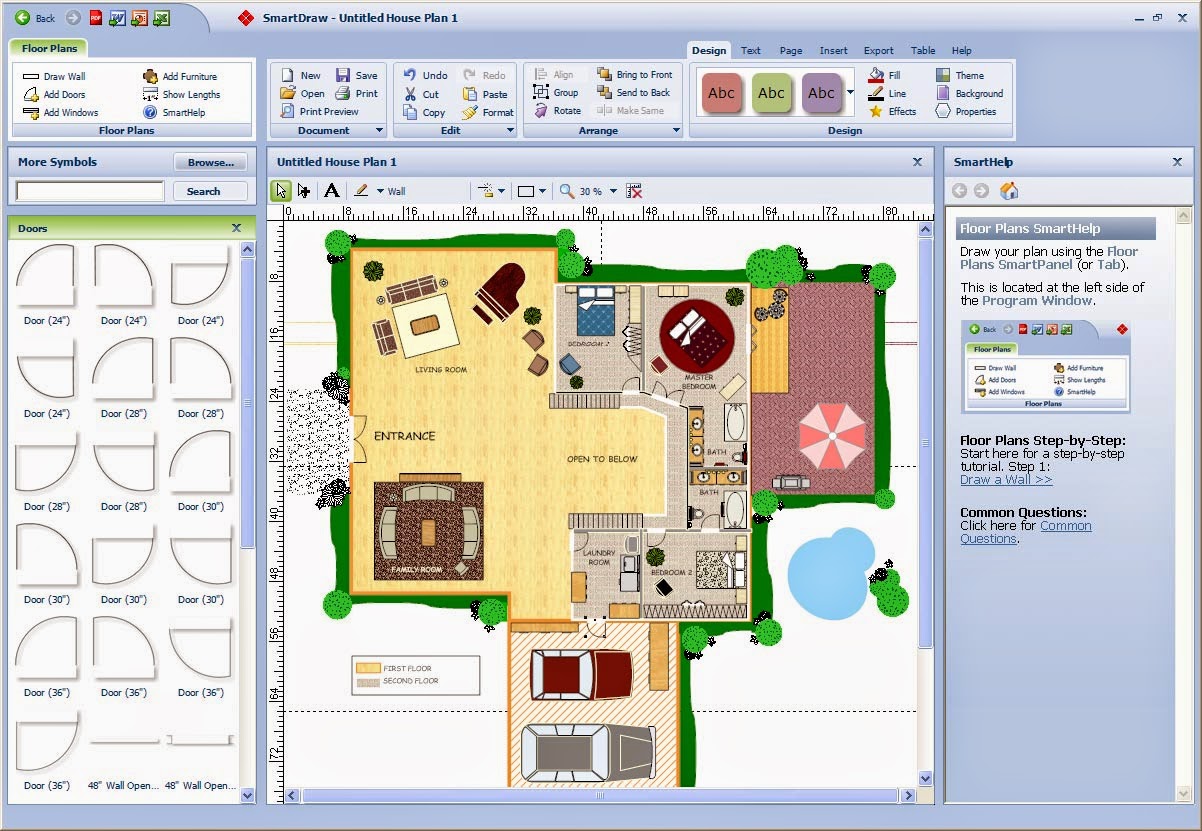Follow the Draw a Wall tutorial link
Viewport: 1202px width, 831px height.
tap(1006, 480)
